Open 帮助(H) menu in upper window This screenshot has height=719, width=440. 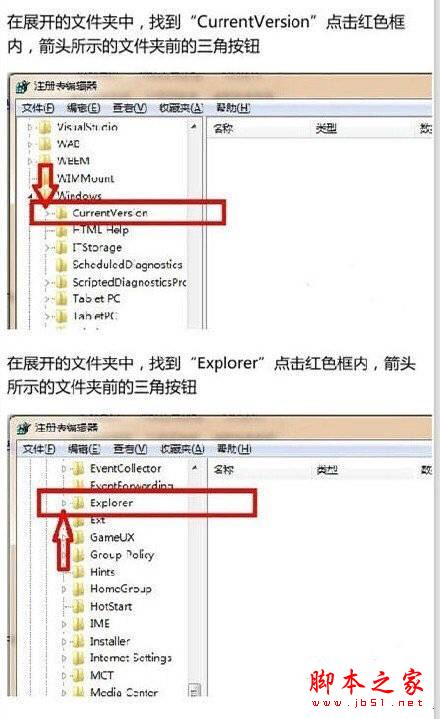click(233, 108)
